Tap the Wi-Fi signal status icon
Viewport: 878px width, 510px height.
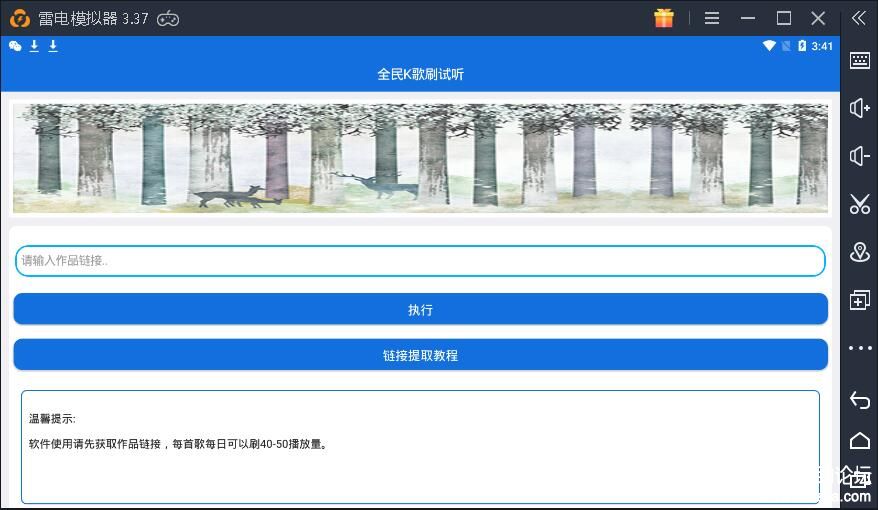(x=769, y=45)
